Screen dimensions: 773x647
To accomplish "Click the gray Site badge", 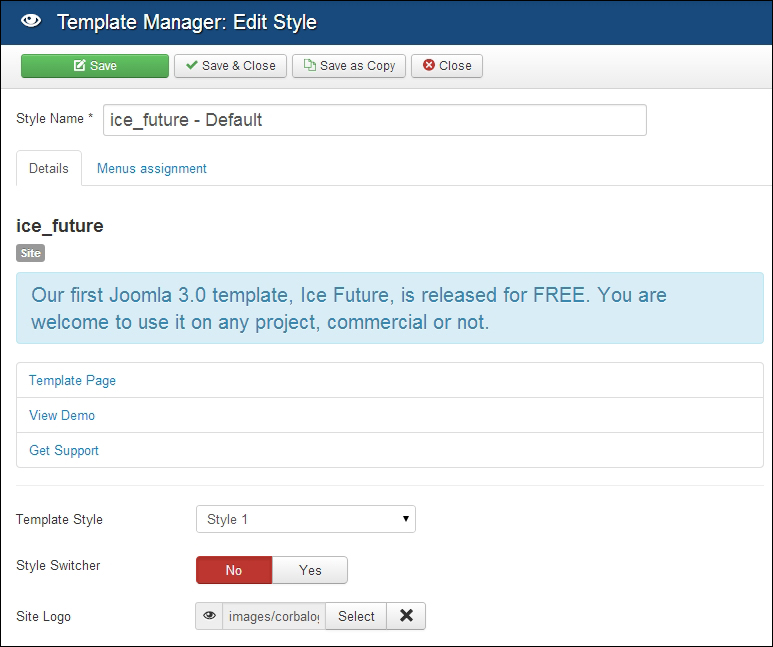I will (x=31, y=253).
